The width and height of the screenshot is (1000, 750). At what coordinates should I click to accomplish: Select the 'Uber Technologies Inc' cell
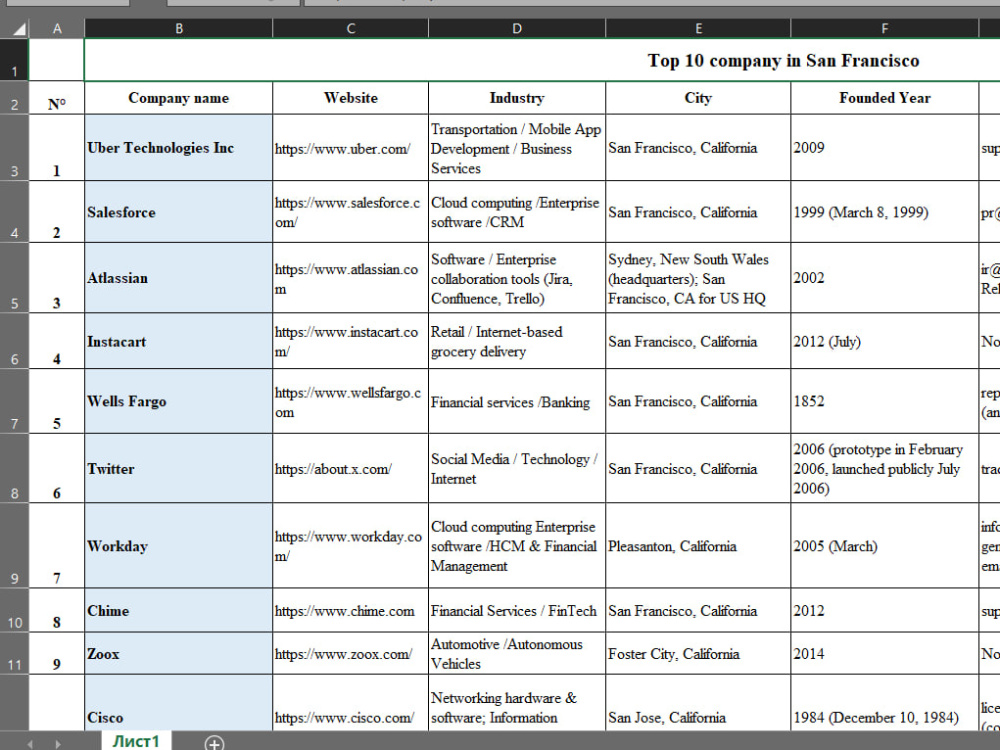179,147
